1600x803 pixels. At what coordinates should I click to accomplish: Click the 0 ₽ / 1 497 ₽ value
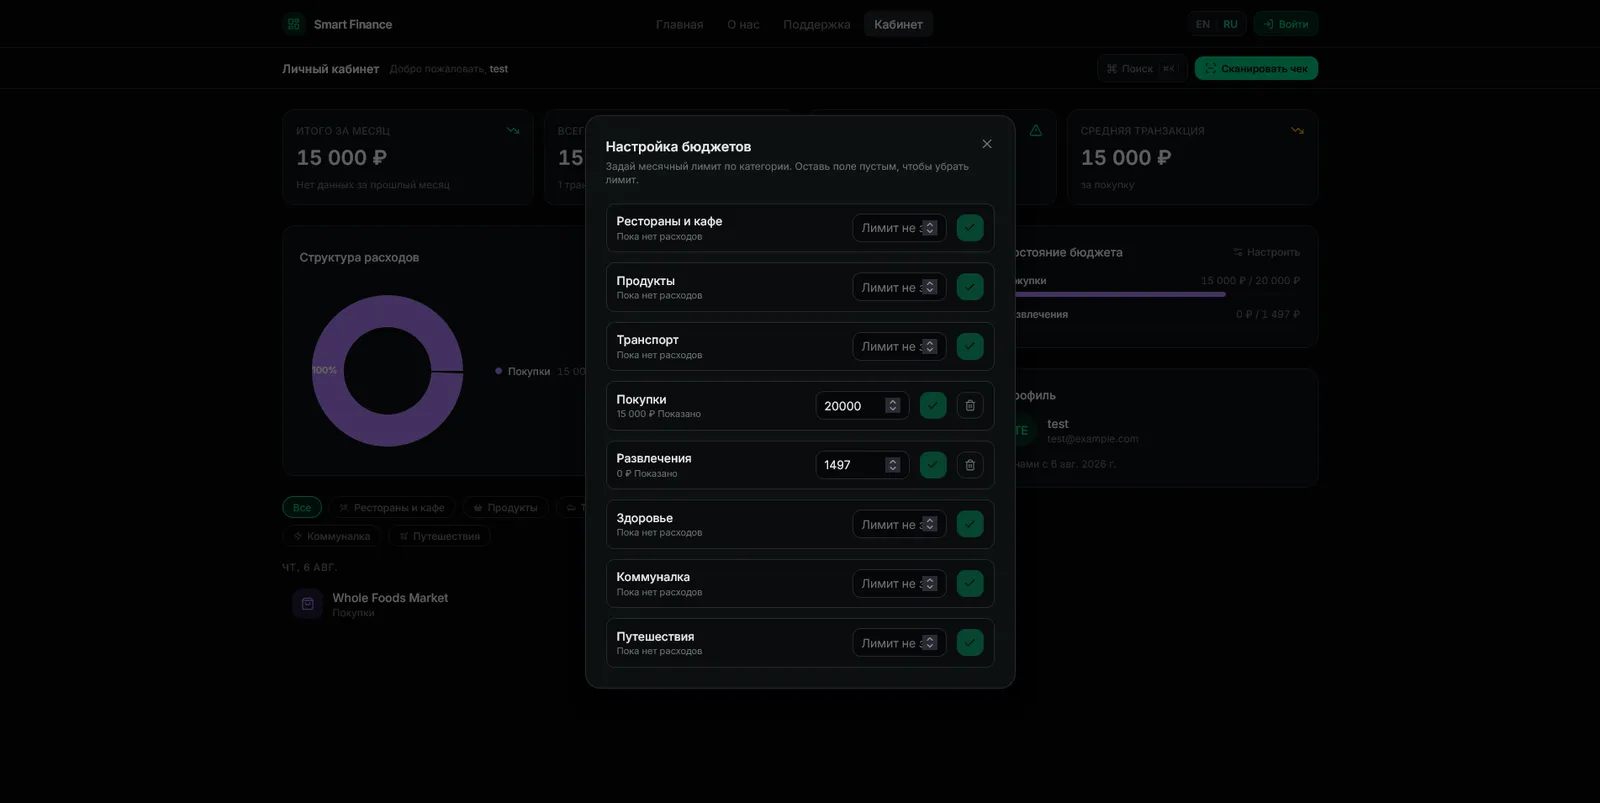point(1268,314)
